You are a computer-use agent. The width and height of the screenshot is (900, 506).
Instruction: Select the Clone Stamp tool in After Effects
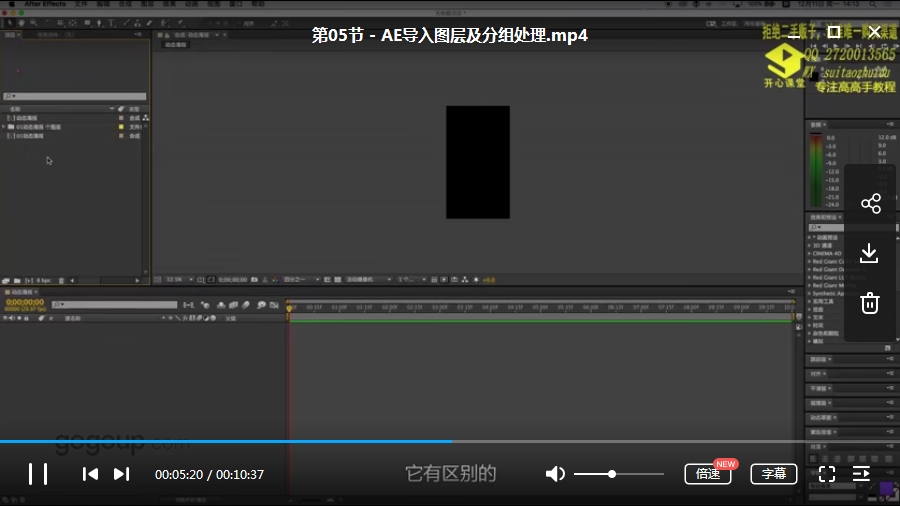pyautogui.click(x=138, y=23)
